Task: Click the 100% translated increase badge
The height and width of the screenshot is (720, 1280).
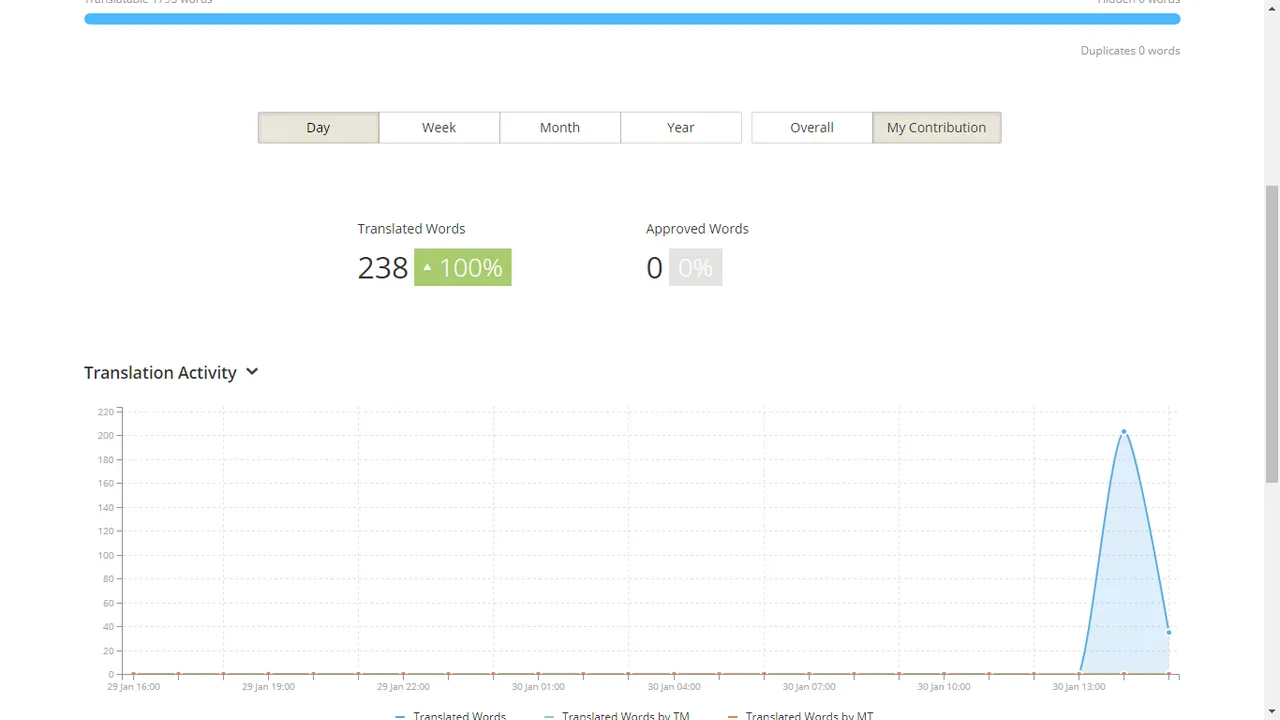Action: (x=463, y=267)
